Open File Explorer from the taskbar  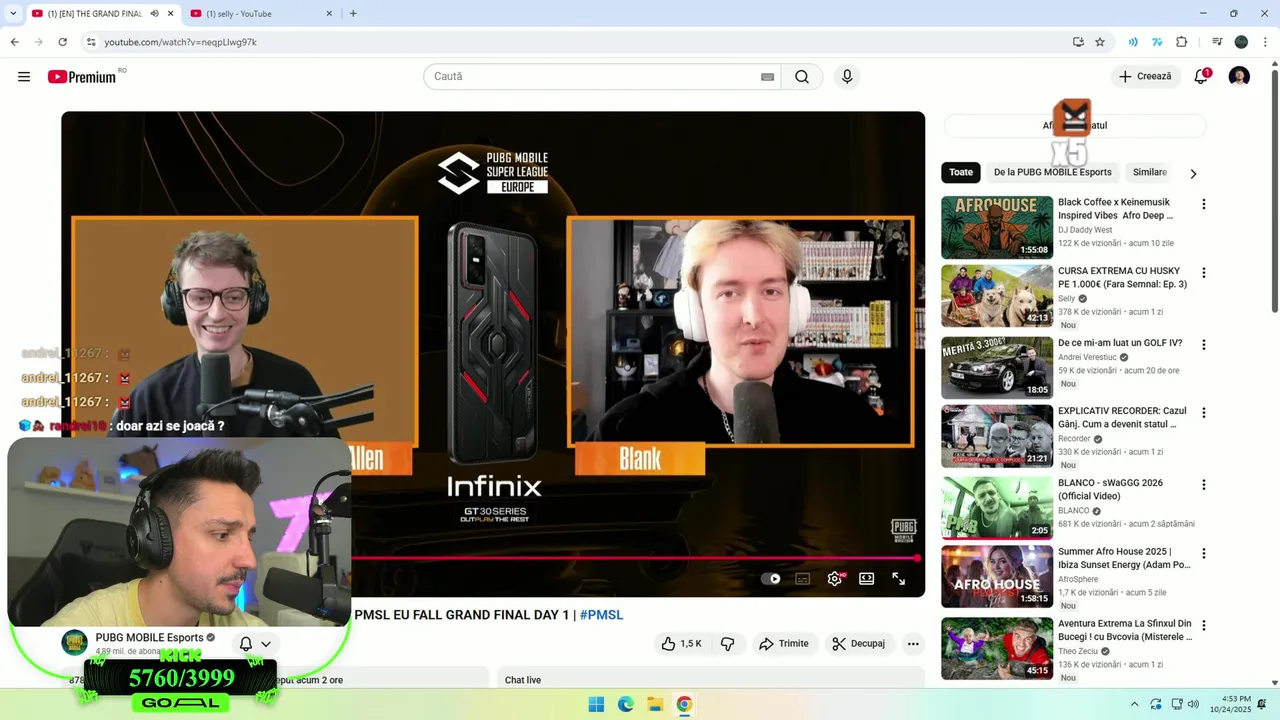654,704
